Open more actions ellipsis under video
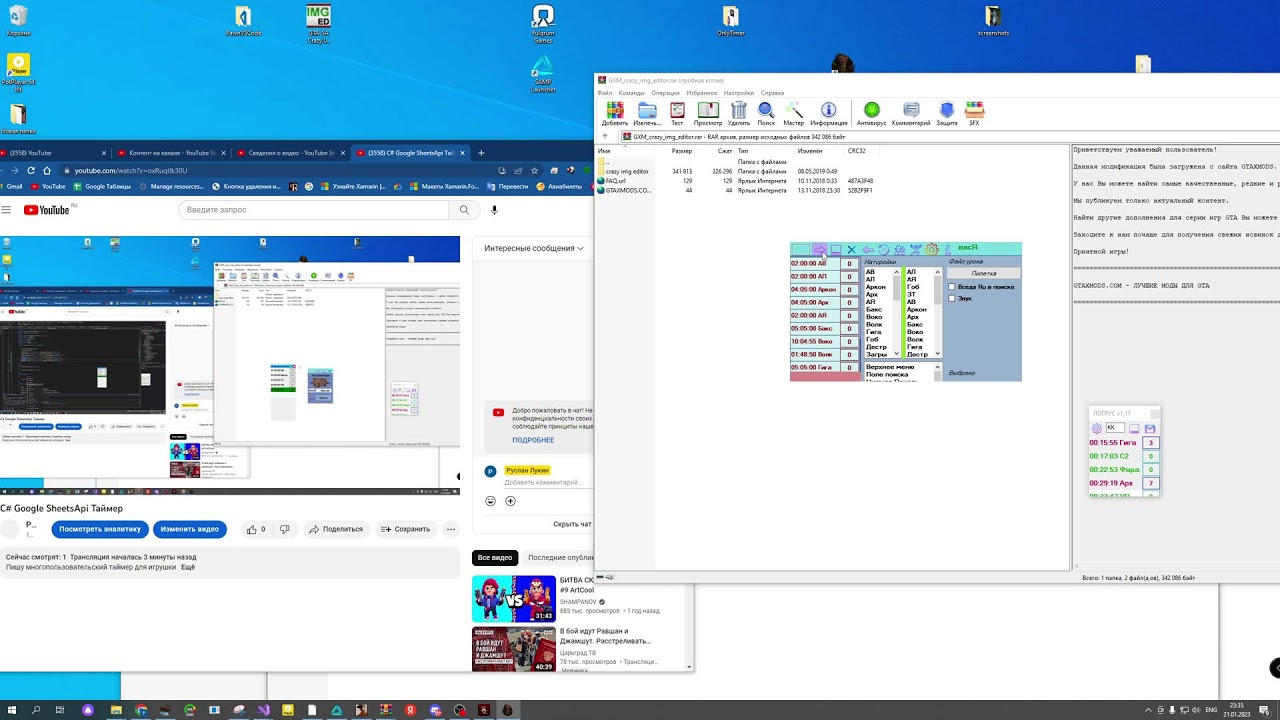 coord(451,529)
